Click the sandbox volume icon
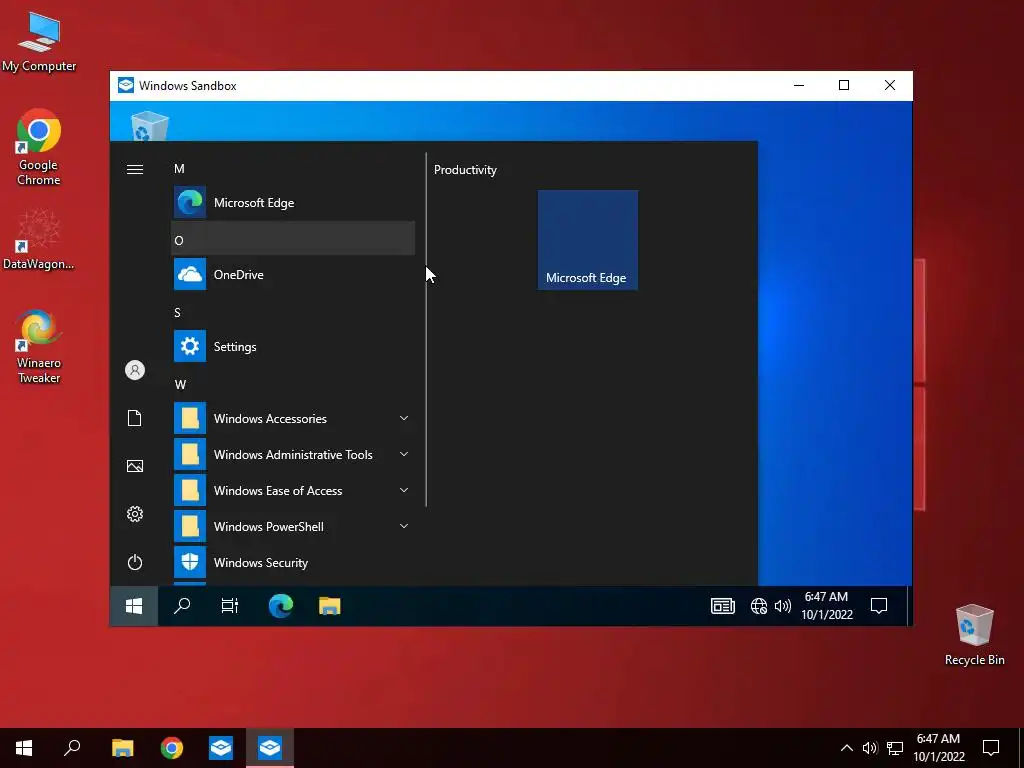1024x768 pixels. pyautogui.click(x=782, y=606)
